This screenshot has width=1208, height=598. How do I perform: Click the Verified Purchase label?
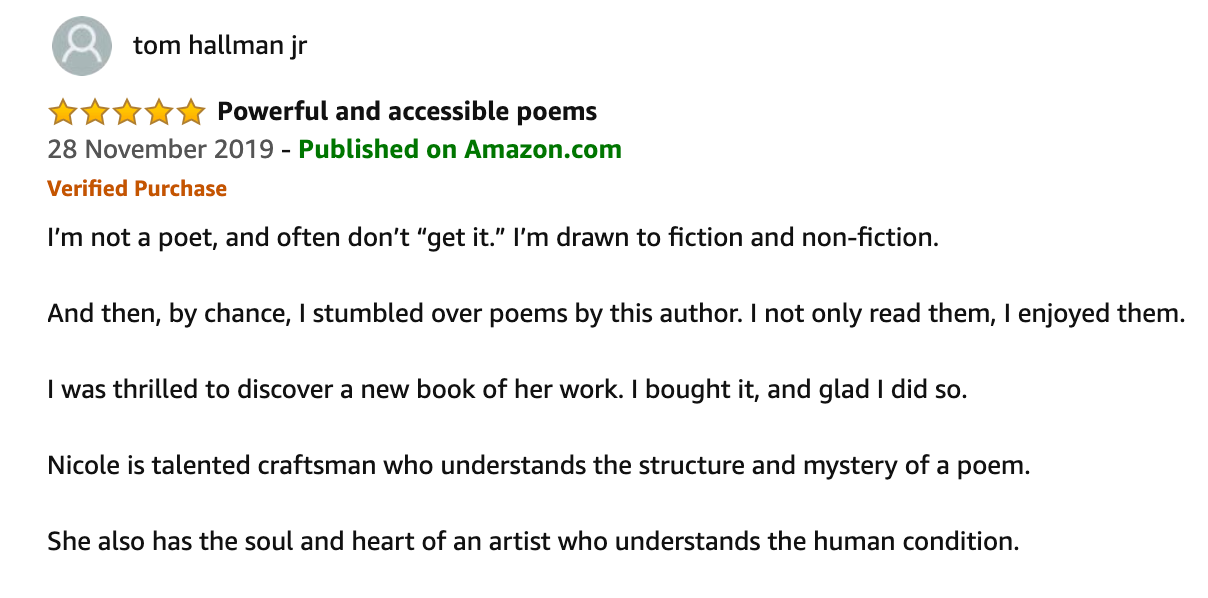(137, 188)
